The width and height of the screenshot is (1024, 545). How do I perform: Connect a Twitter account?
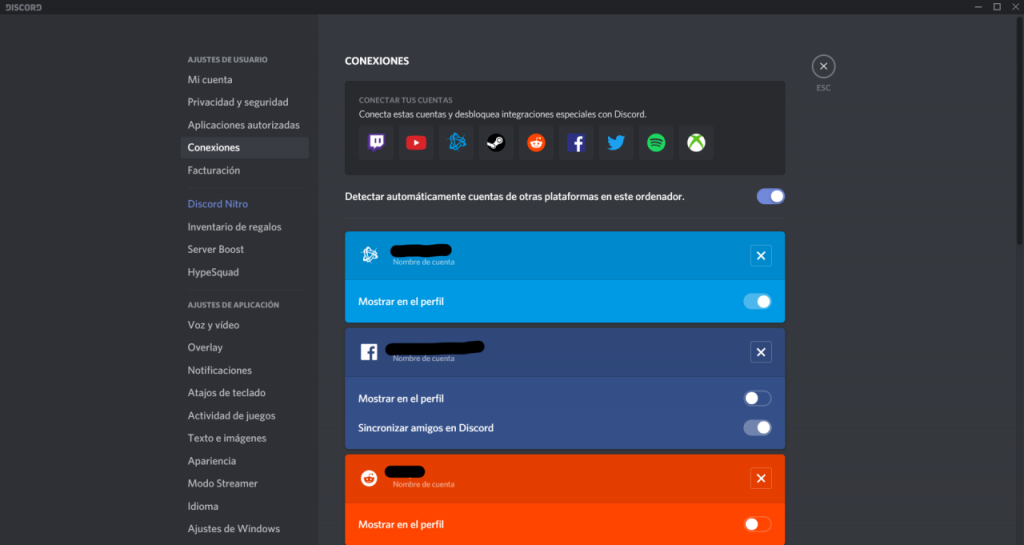[x=616, y=143]
